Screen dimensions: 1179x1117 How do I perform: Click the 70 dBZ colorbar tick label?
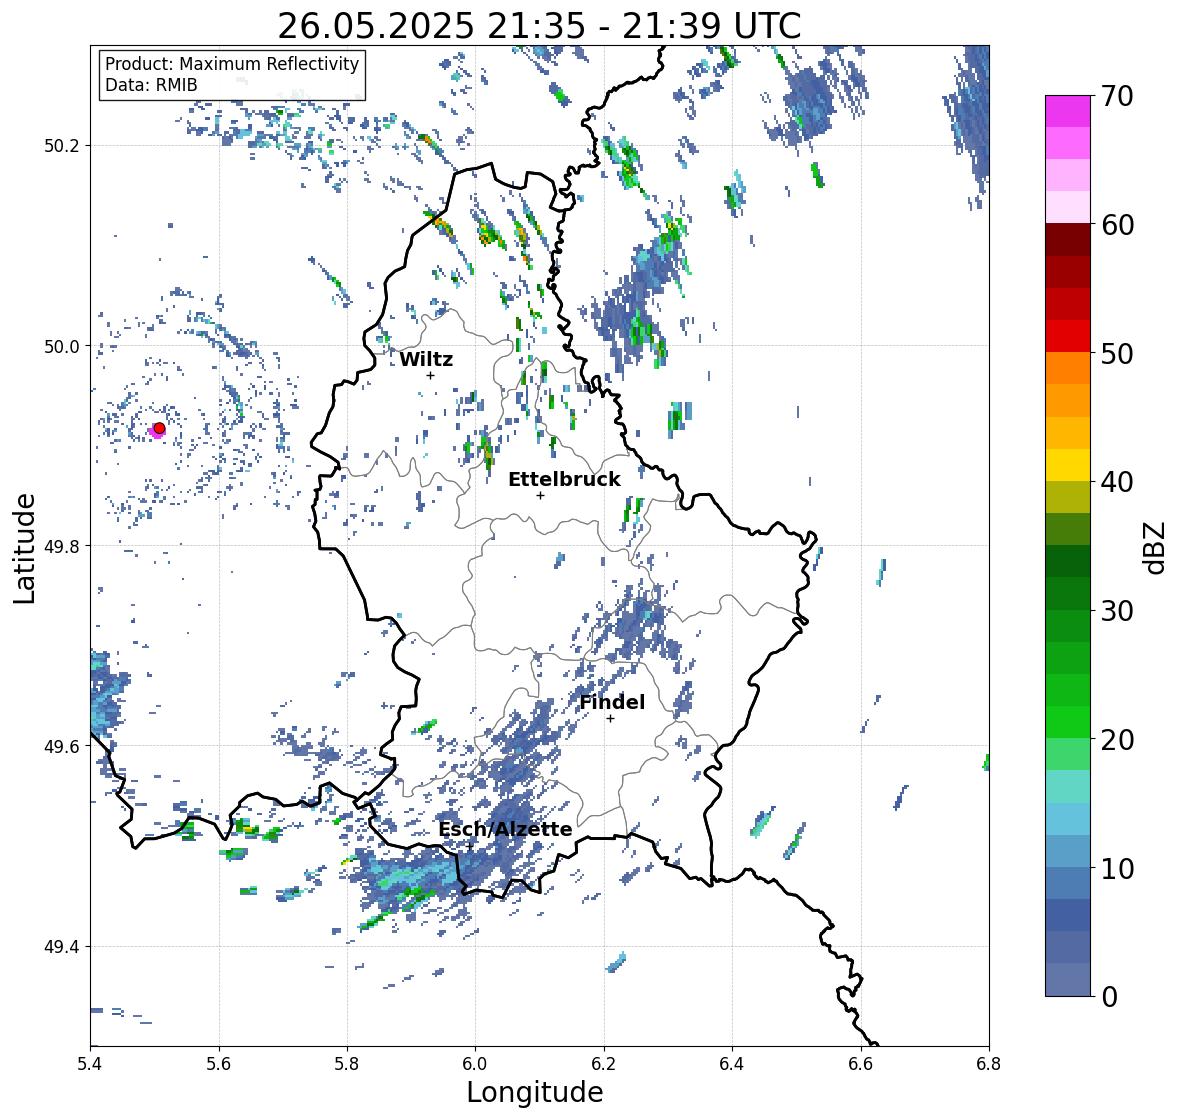1117,96
